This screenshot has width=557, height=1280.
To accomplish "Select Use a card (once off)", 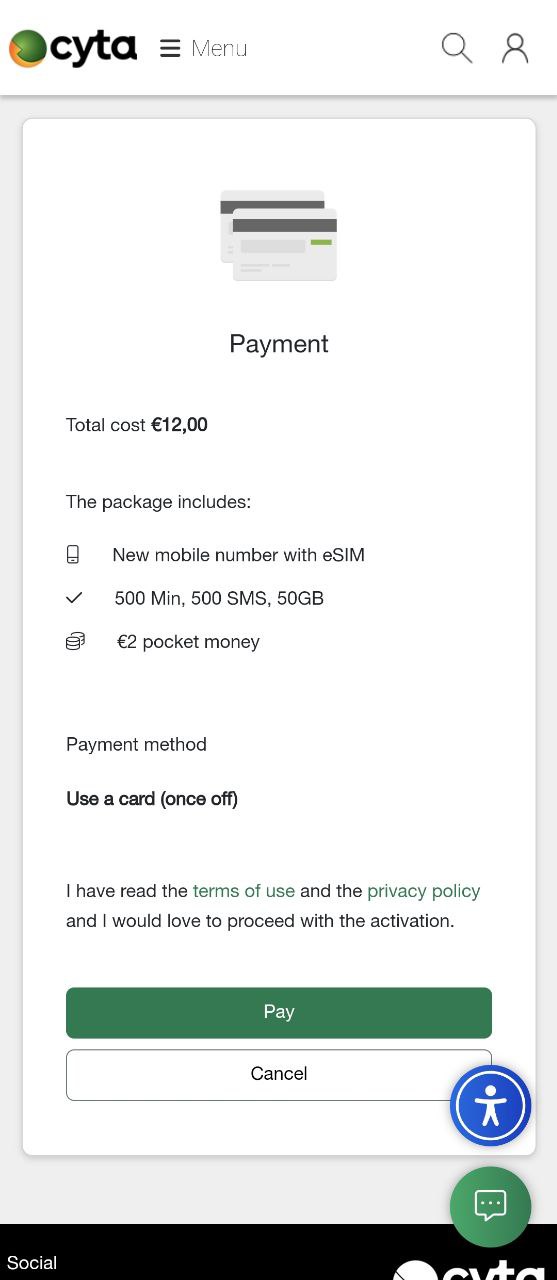I will (152, 799).
